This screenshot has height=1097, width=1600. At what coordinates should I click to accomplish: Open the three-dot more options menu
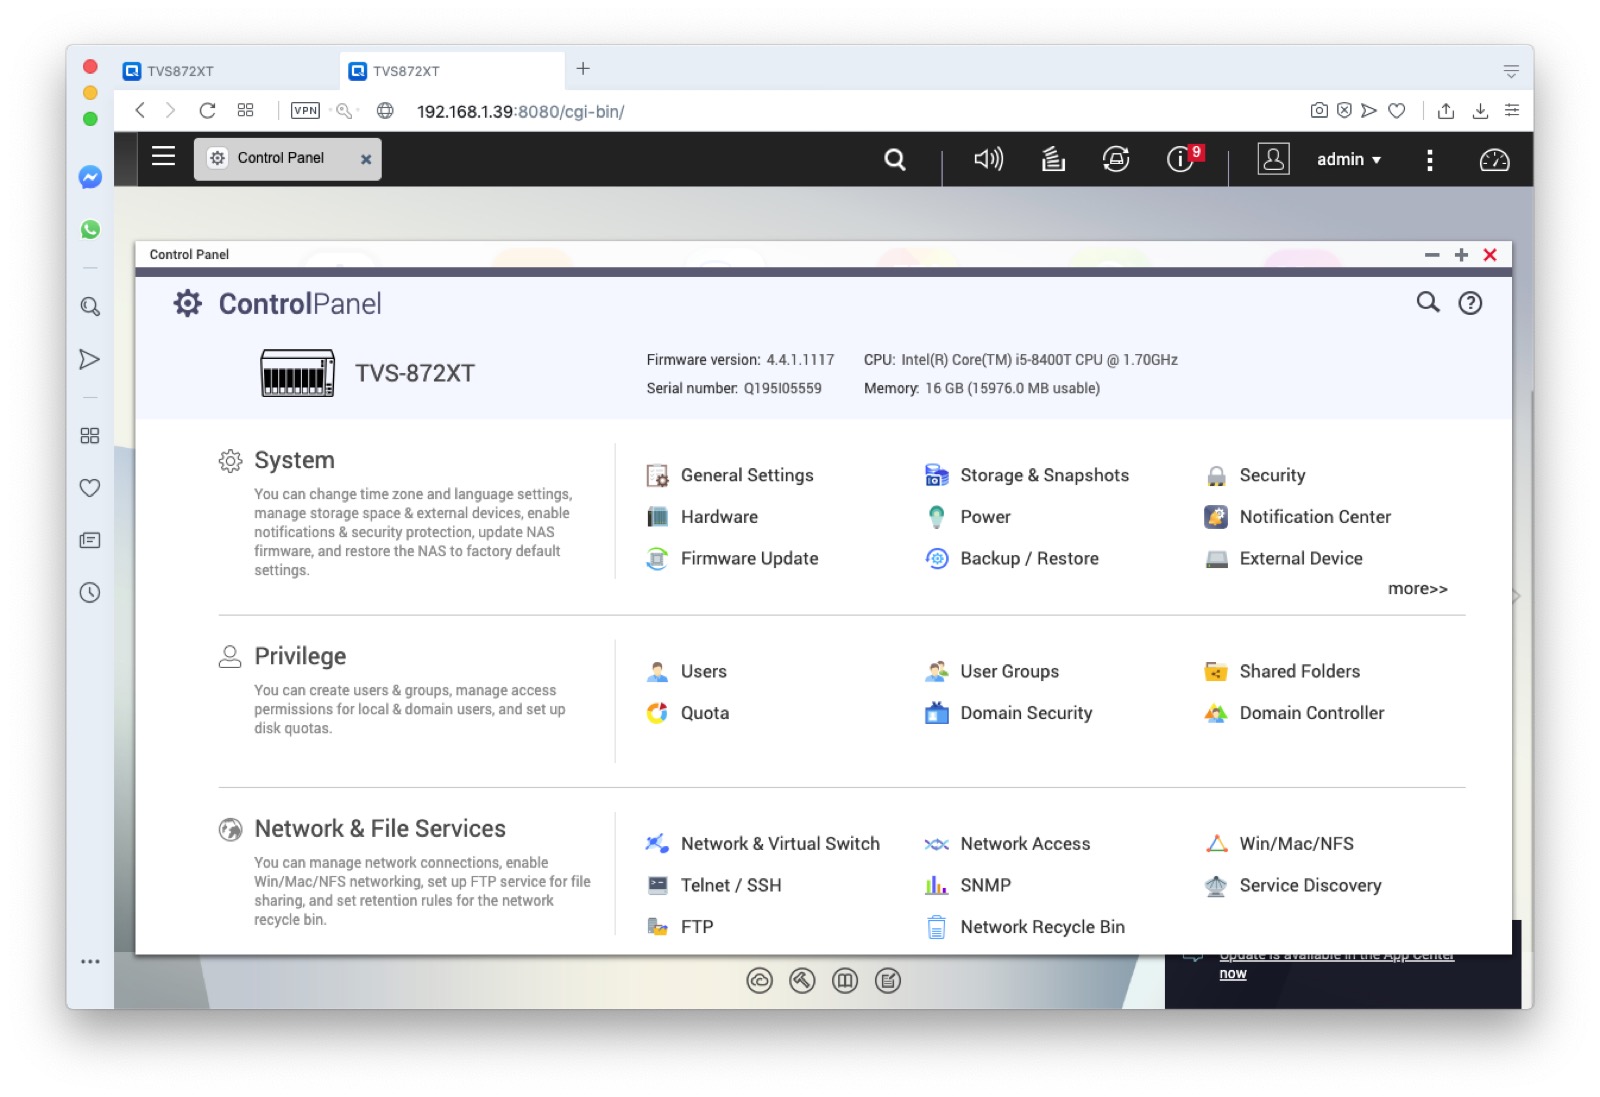click(1430, 160)
